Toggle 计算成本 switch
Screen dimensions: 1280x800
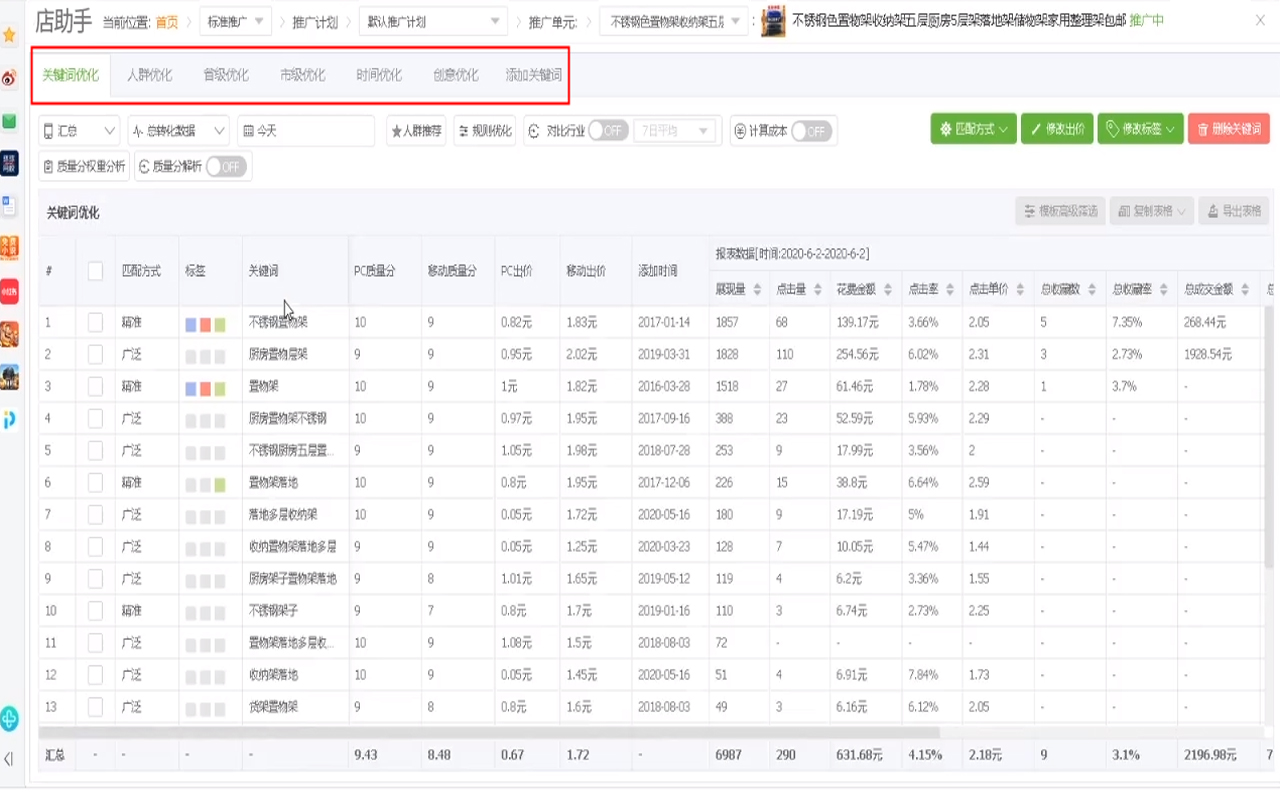click(x=811, y=131)
